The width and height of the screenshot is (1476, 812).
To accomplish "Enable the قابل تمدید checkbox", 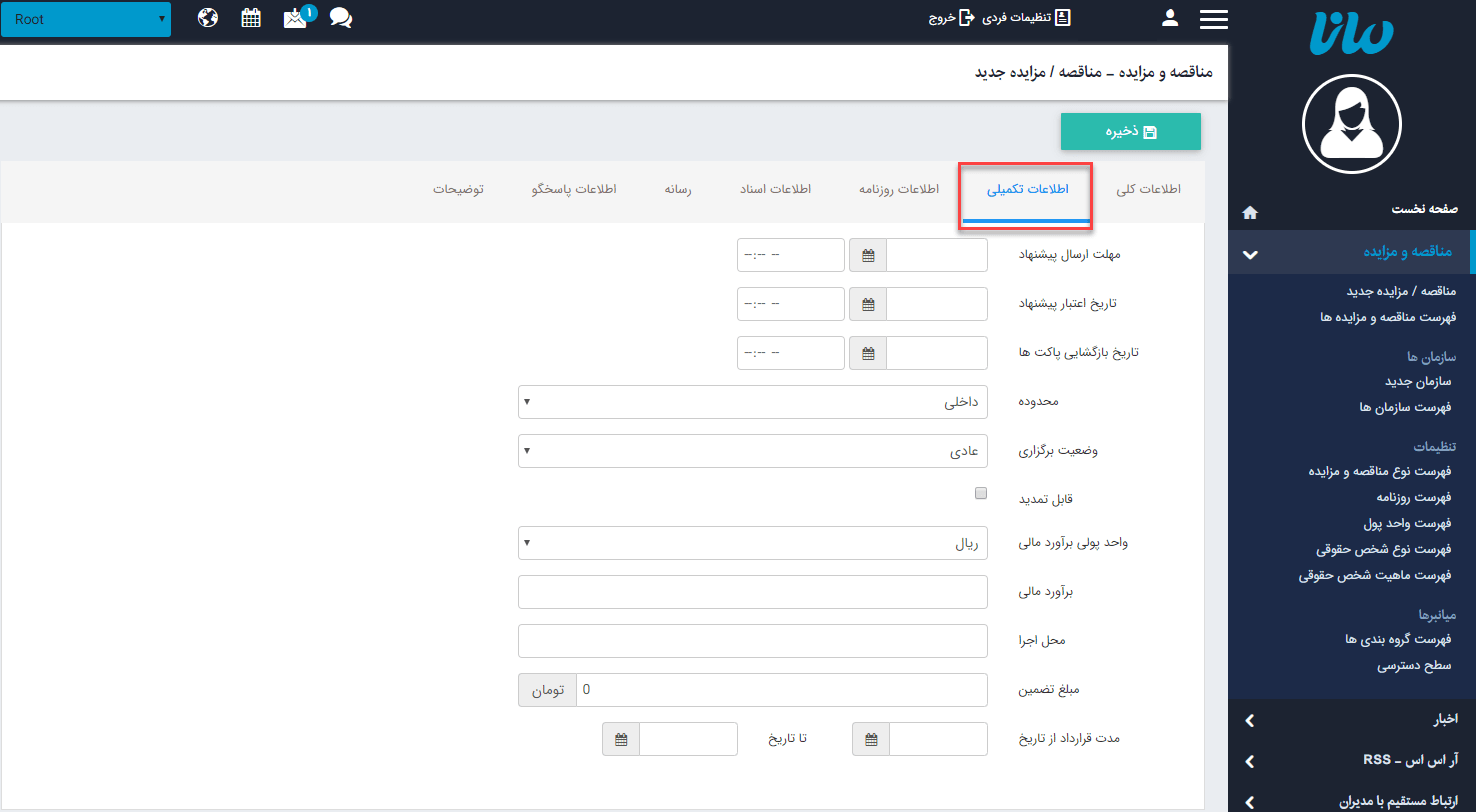I will (x=981, y=492).
